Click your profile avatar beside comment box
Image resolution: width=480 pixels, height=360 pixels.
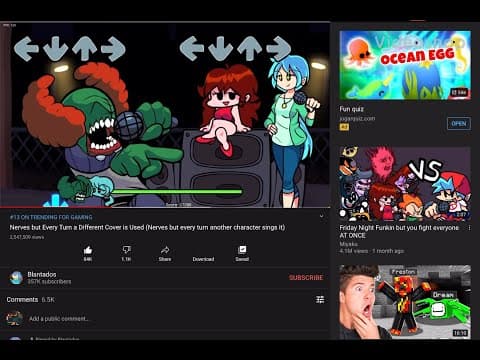coord(14,318)
